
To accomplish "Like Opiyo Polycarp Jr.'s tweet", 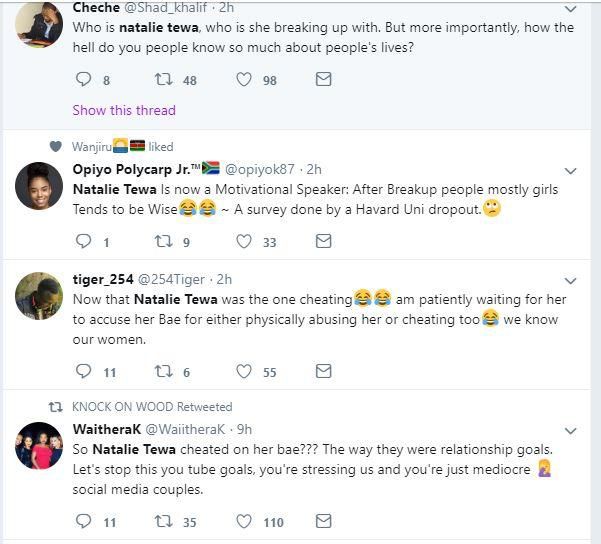I will pyautogui.click(x=244, y=241).
